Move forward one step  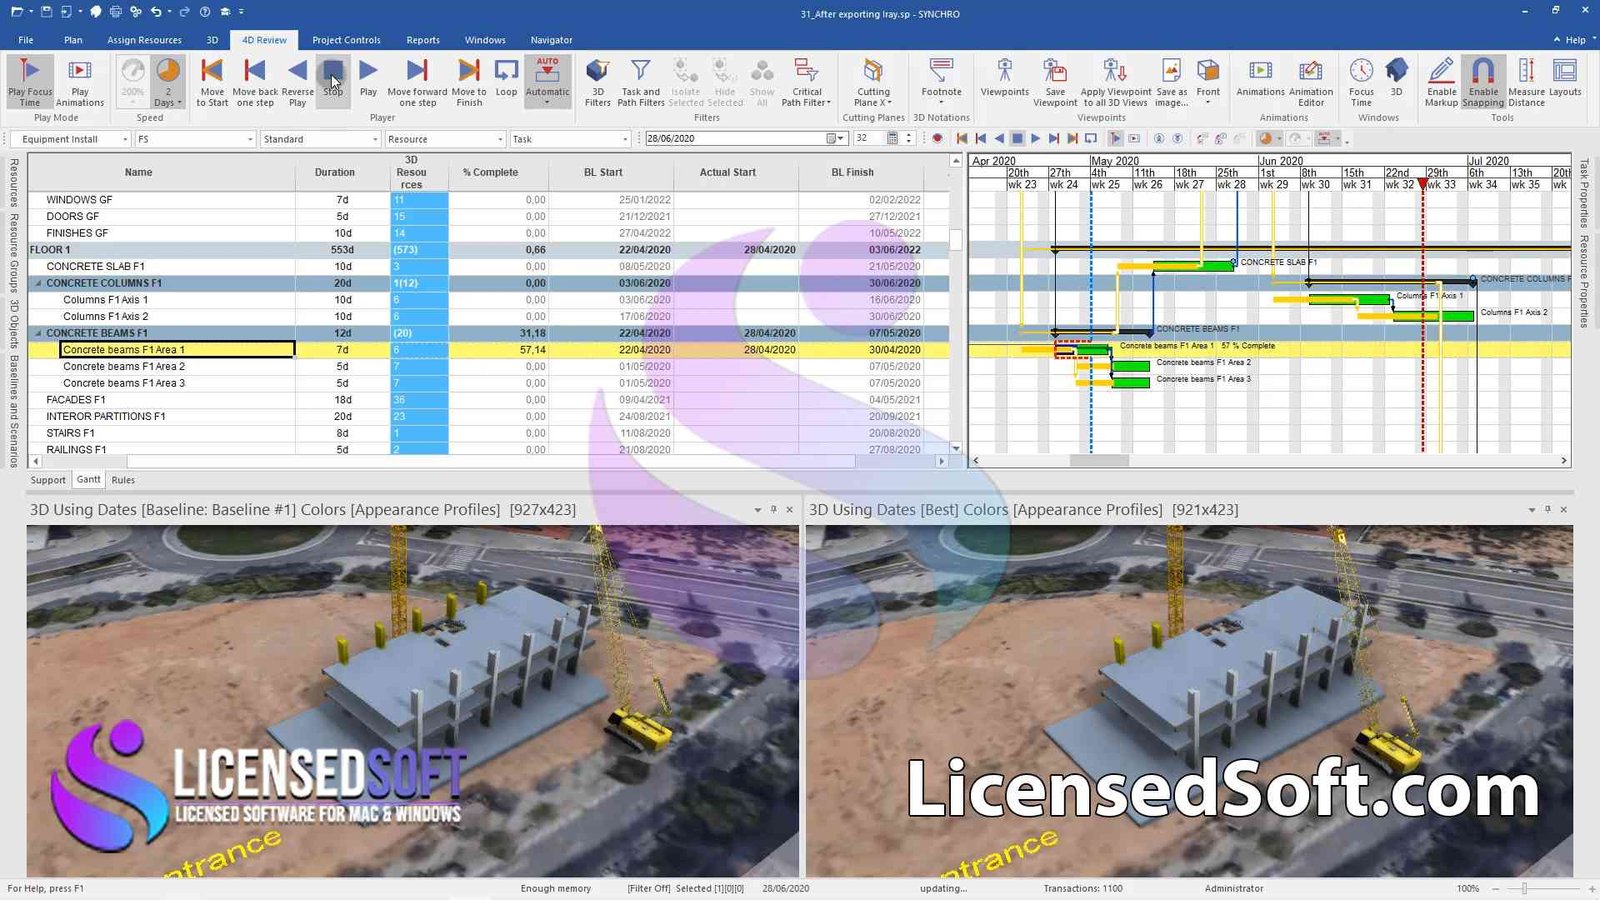coord(417,82)
